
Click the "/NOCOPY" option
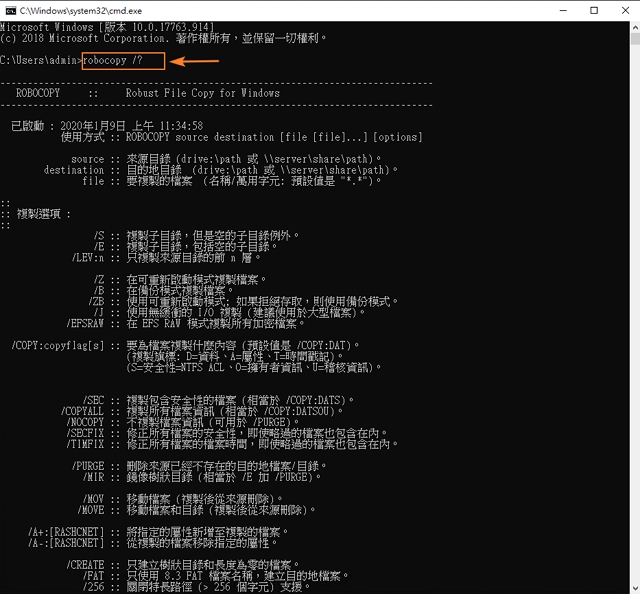pyautogui.click(x=85, y=423)
